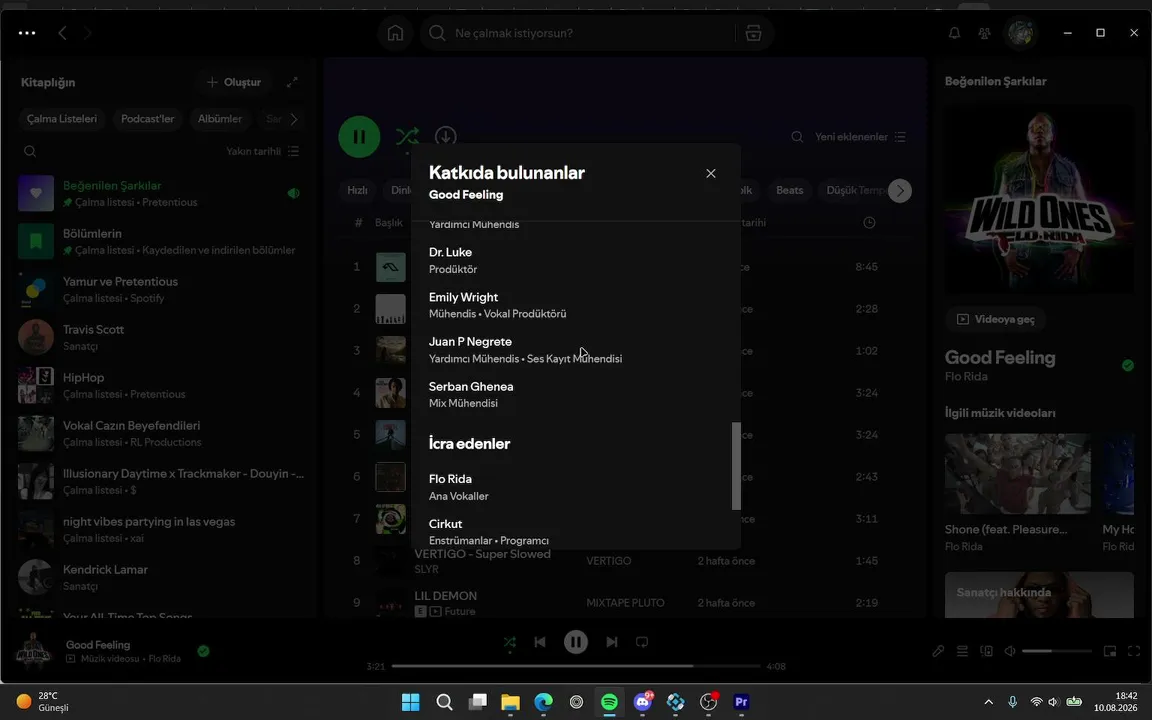Close the Katkıda bulunanlar dialog
The height and width of the screenshot is (720, 1152).
pos(710,173)
